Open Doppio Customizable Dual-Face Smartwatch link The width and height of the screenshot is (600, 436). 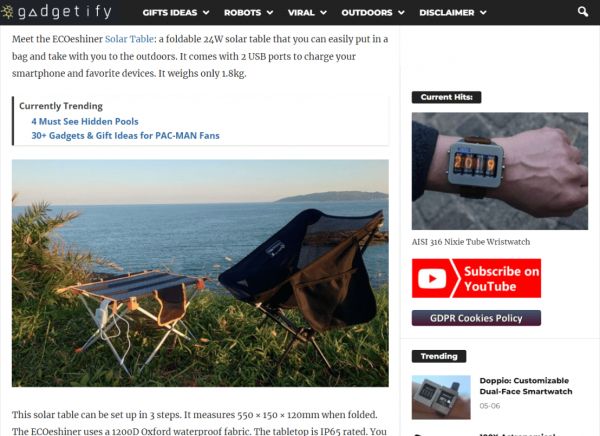coord(526,386)
